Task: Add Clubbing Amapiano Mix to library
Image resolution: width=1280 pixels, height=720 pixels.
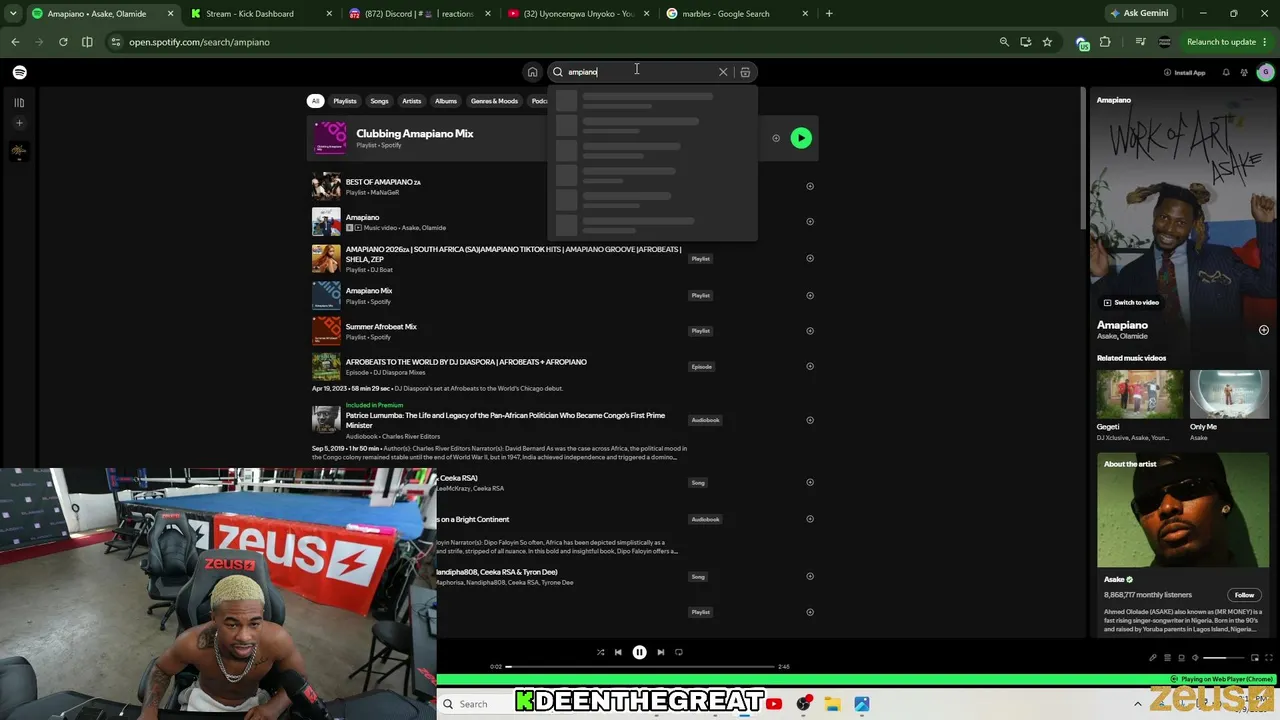Action: [x=776, y=138]
